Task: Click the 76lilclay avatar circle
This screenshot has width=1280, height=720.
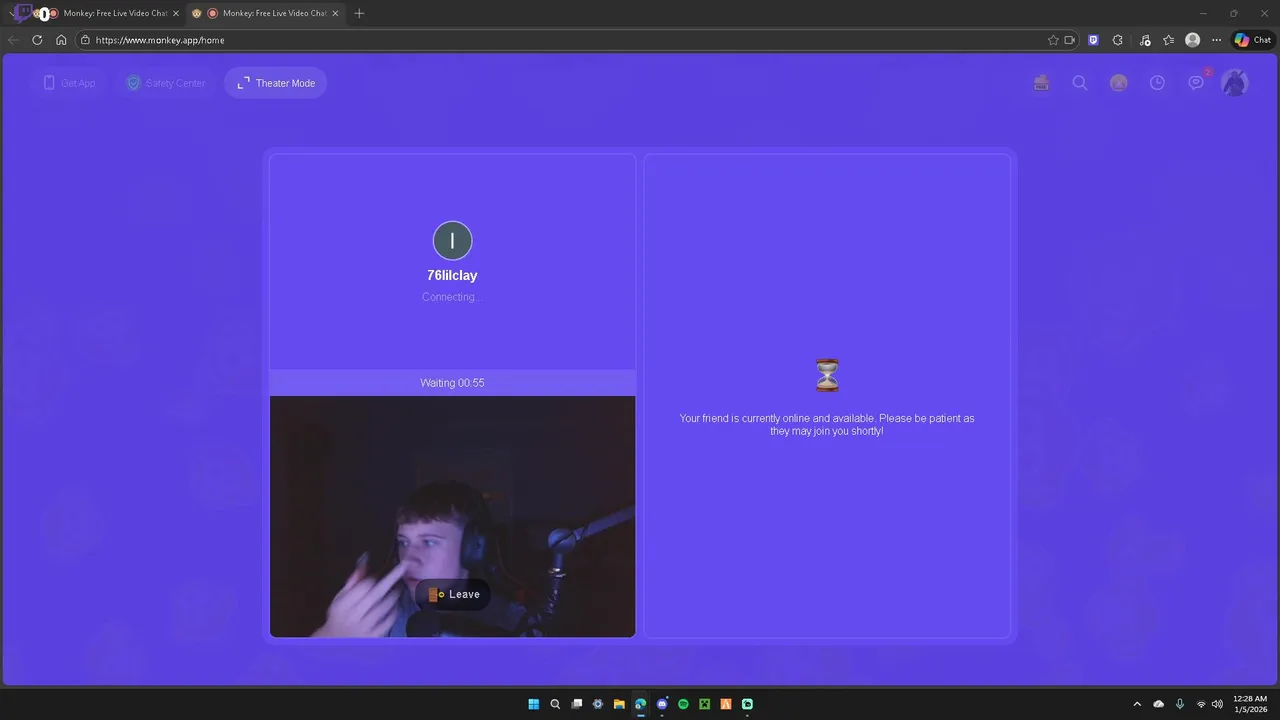Action: tap(452, 241)
